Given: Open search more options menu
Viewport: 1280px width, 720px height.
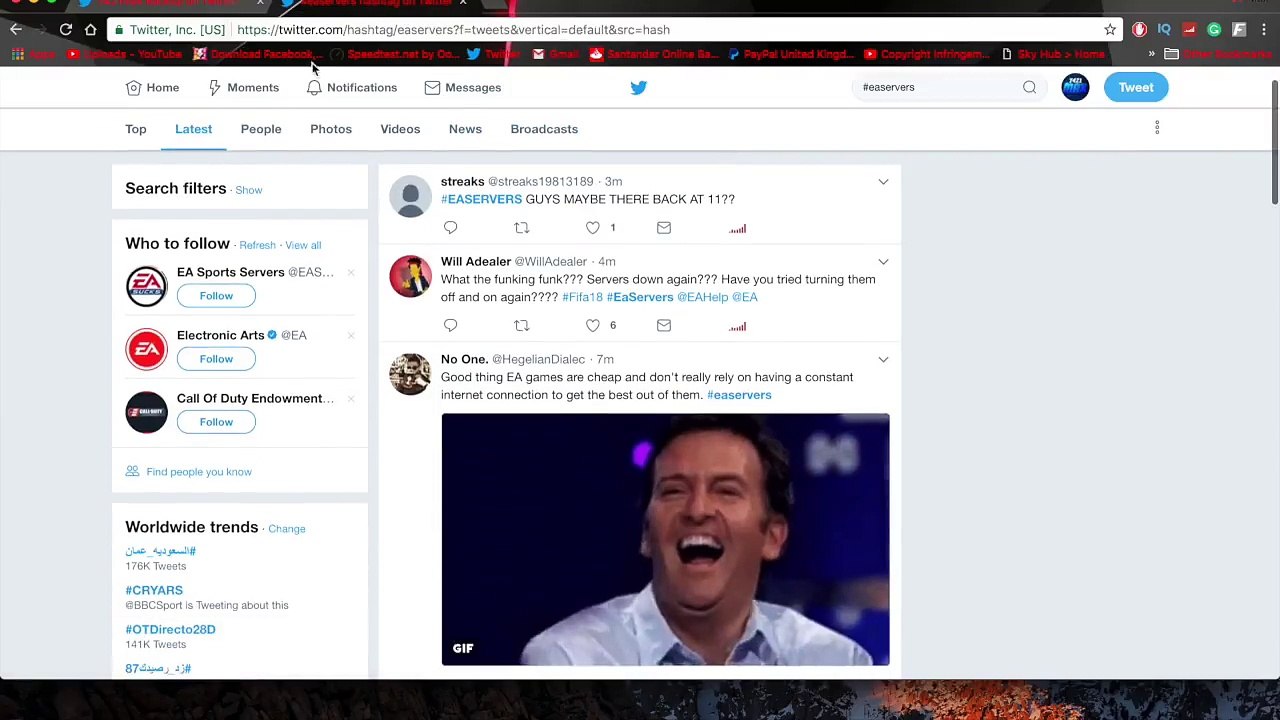Looking at the screenshot, I should (1157, 128).
